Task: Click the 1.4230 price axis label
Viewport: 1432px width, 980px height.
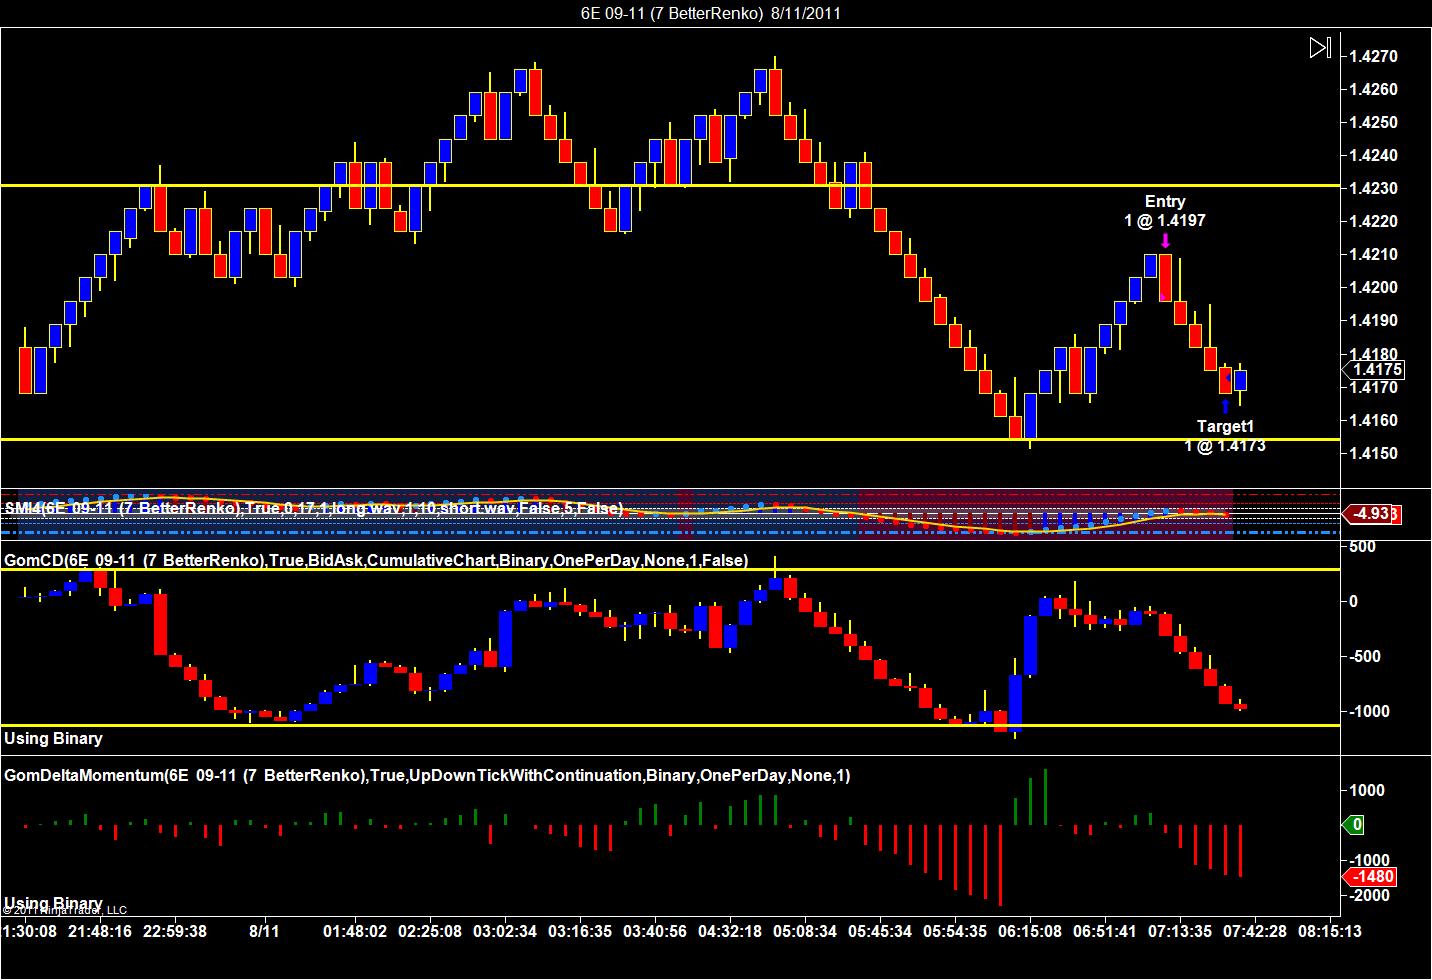Action: tap(1374, 189)
